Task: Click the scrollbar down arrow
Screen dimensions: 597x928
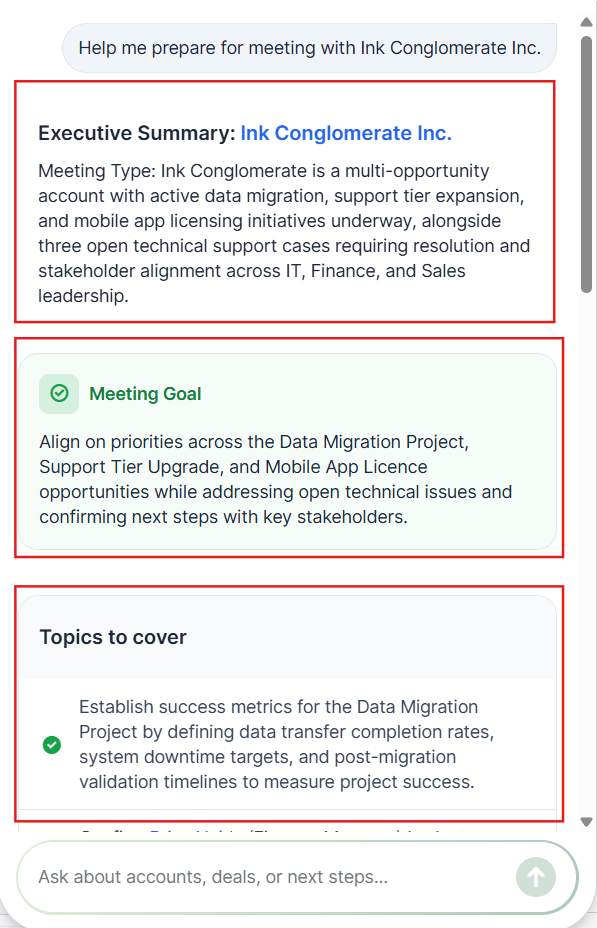Action: 586,821
